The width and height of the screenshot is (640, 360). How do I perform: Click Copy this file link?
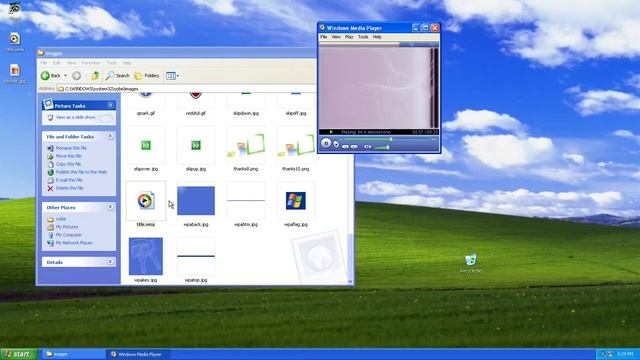click(68, 164)
